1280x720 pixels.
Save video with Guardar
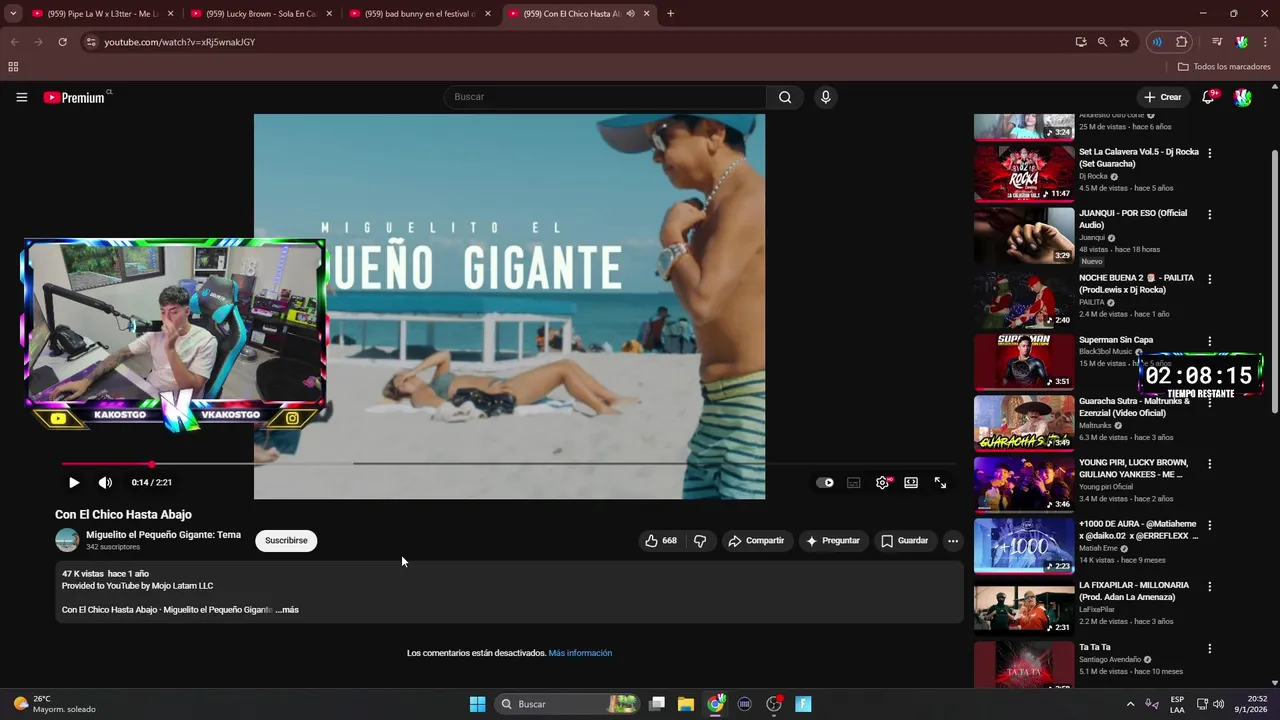(x=904, y=540)
